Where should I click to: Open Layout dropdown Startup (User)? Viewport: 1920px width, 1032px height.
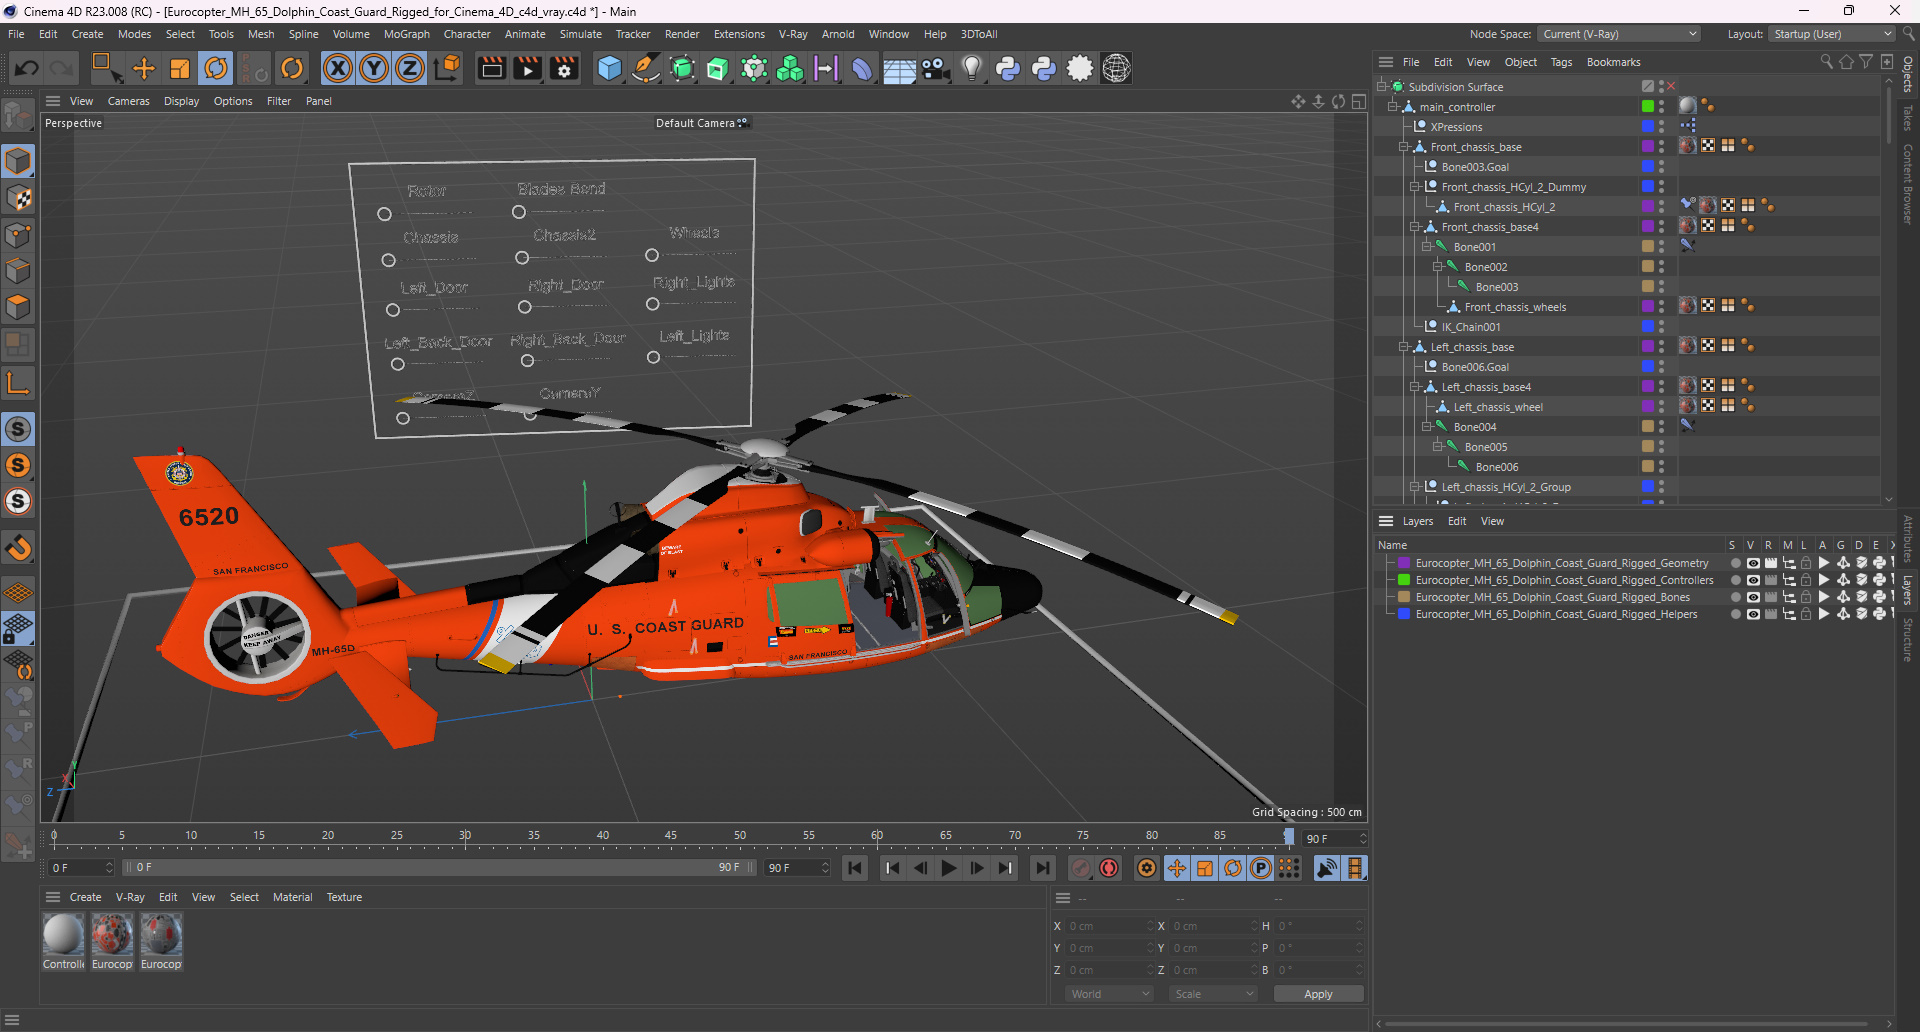point(1832,34)
